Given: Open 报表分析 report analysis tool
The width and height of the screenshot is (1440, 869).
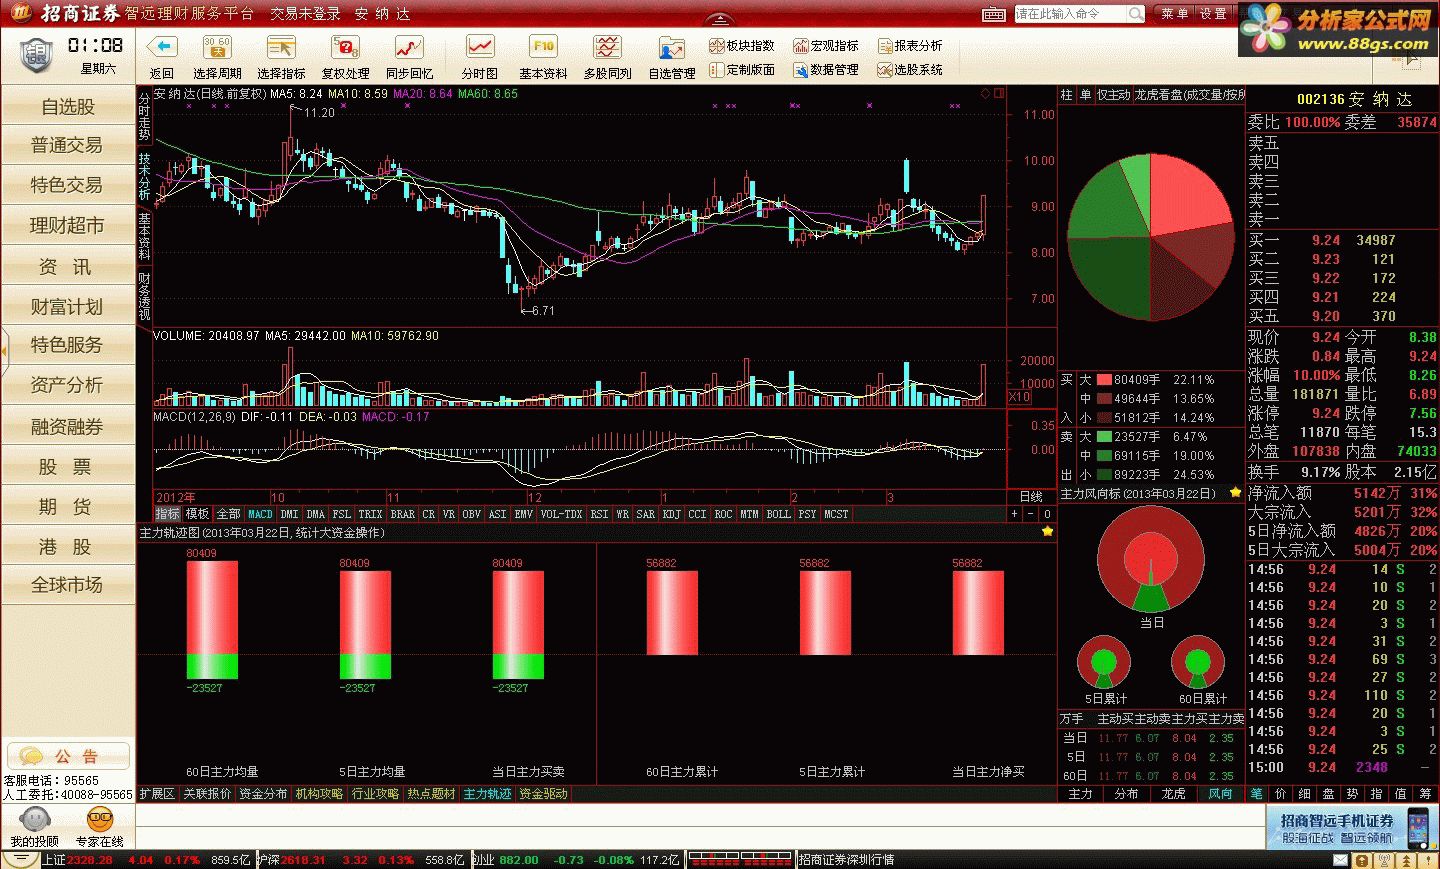Looking at the screenshot, I should (x=910, y=46).
